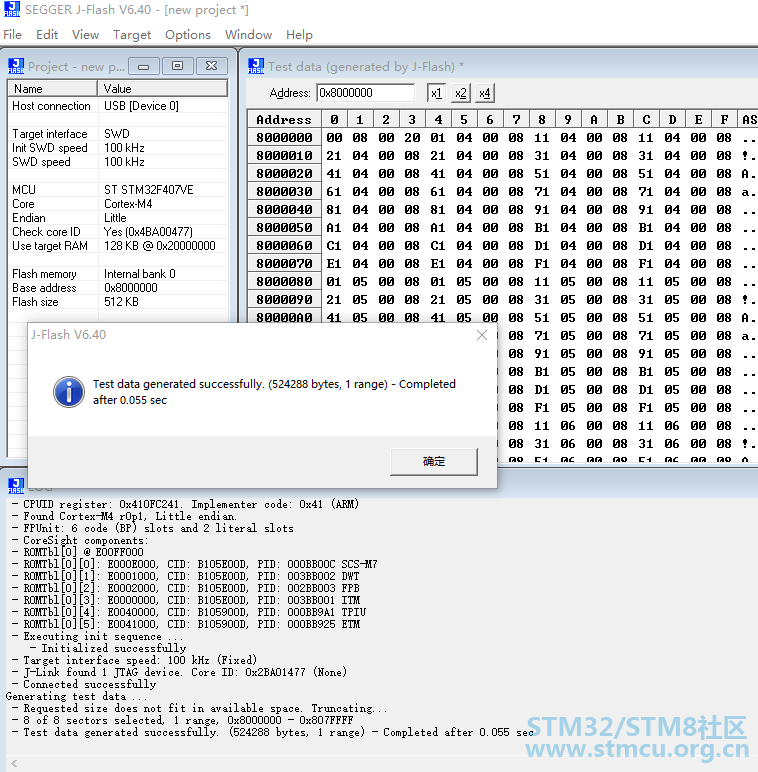
Task: Maximize the Project panel window
Action: [x=177, y=66]
